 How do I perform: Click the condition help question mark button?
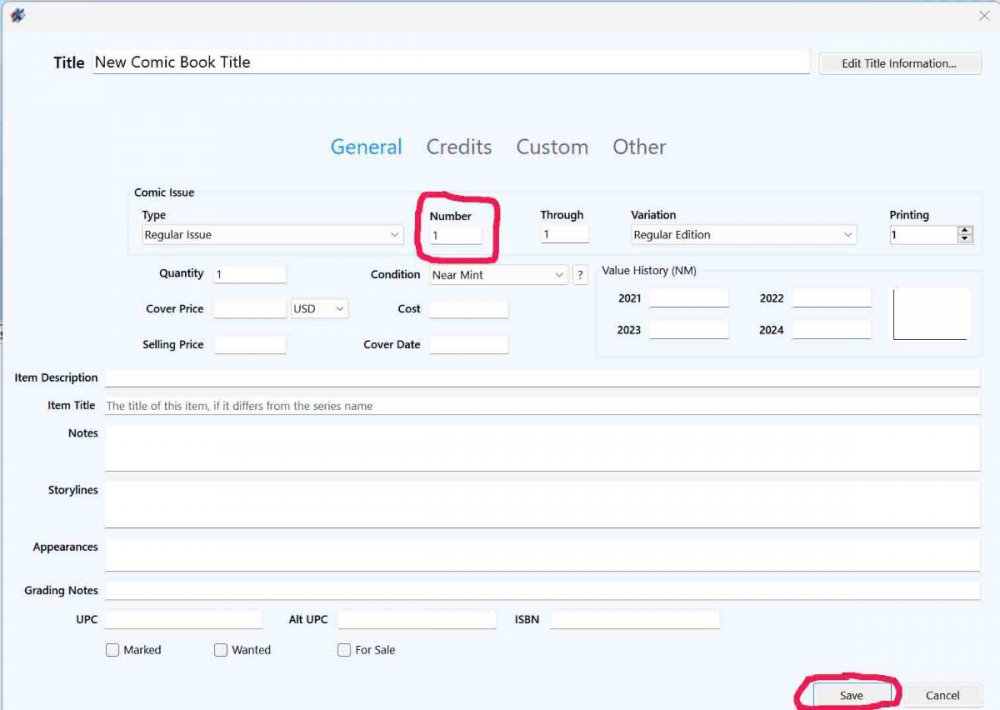(580, 275)
